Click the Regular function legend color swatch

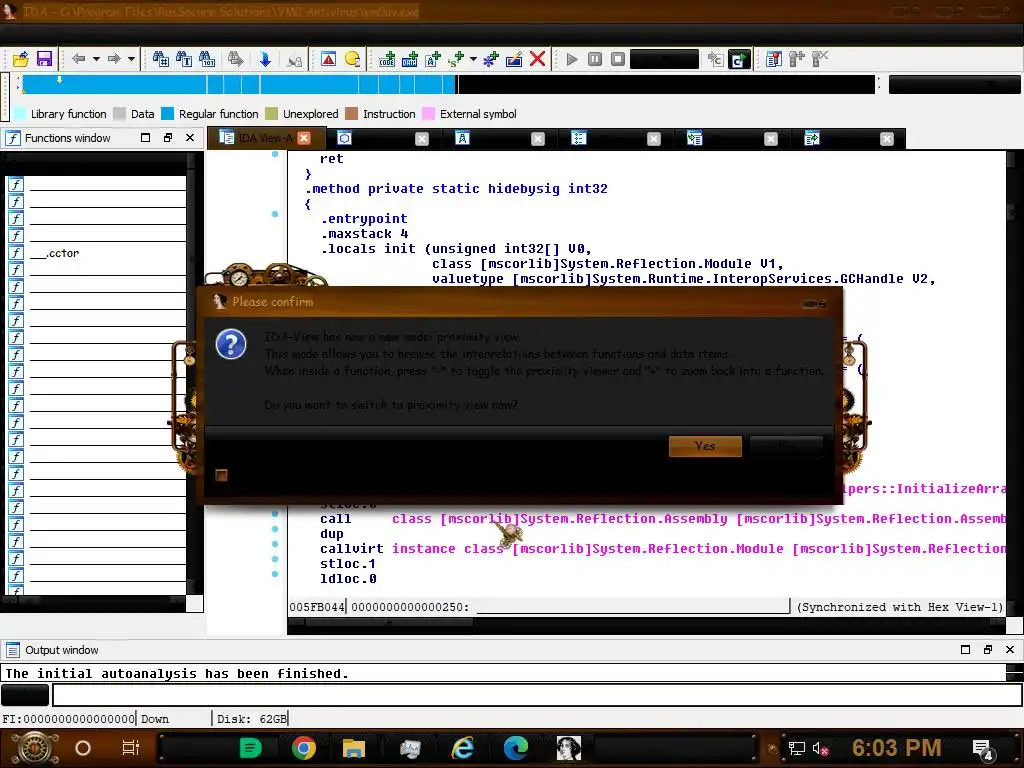167,114
